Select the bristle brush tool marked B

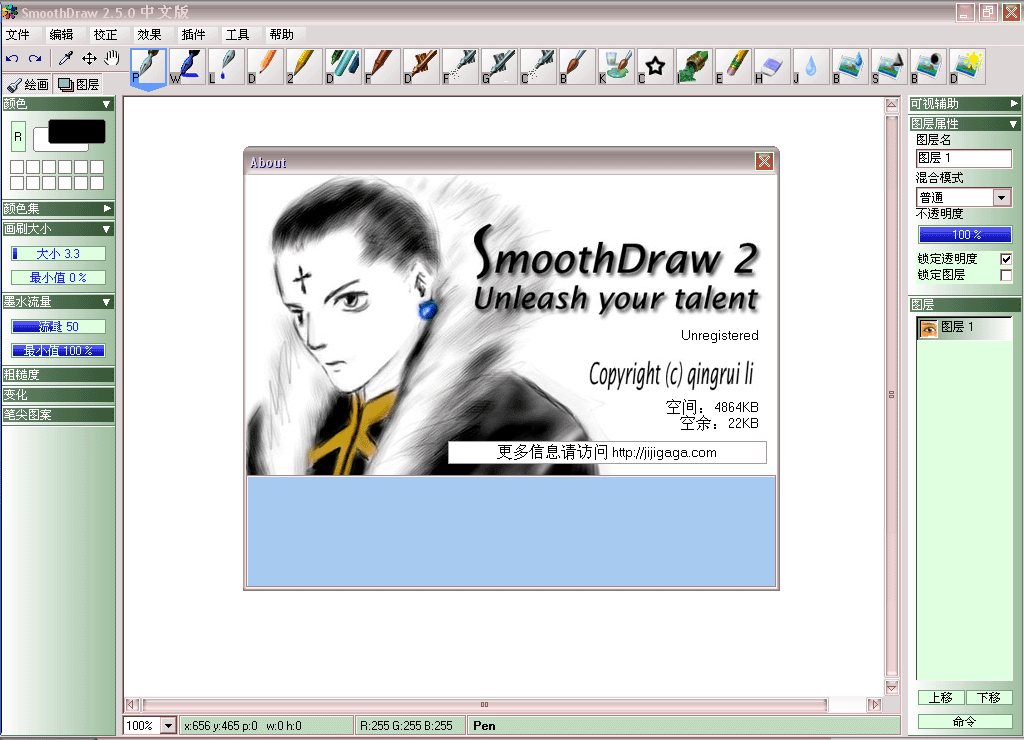point(577,67)
